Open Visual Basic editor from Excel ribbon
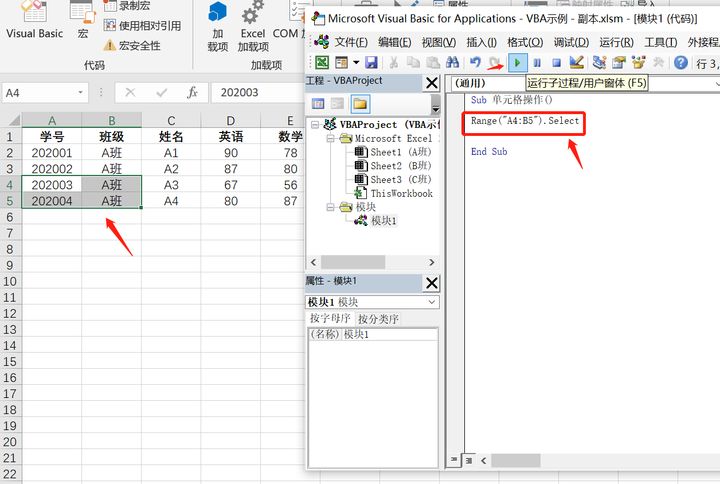 [34, 21]
